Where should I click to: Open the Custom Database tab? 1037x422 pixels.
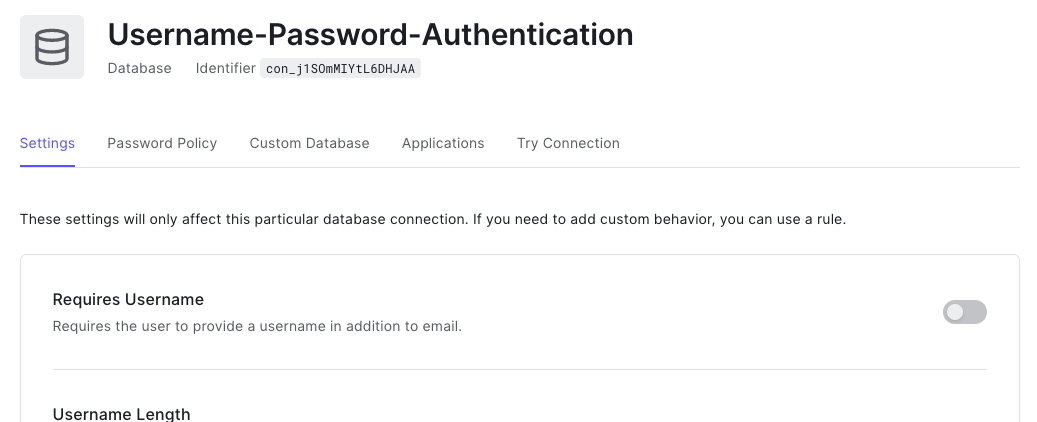click(x=309, y=143)
